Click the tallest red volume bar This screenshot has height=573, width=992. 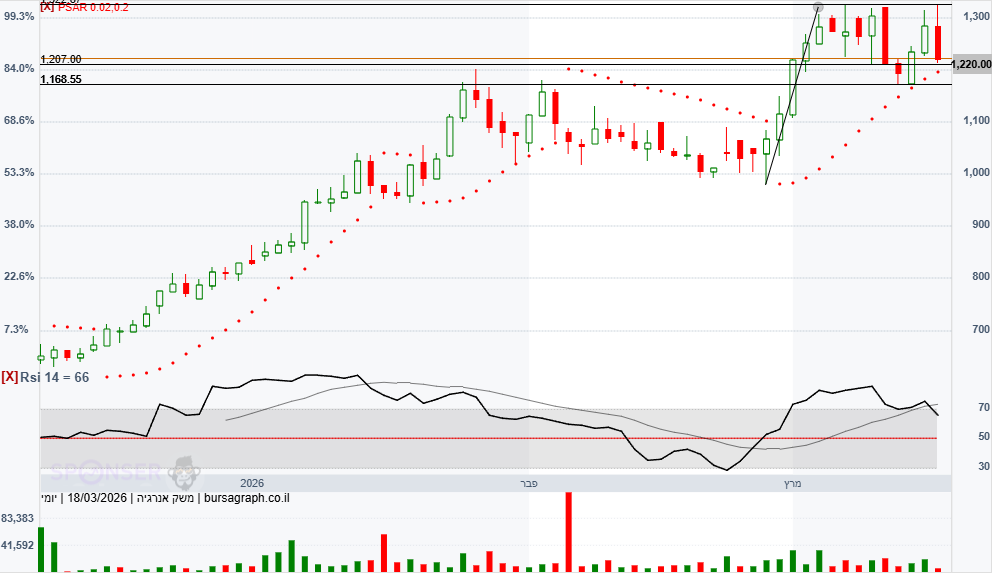coord(568,531)
